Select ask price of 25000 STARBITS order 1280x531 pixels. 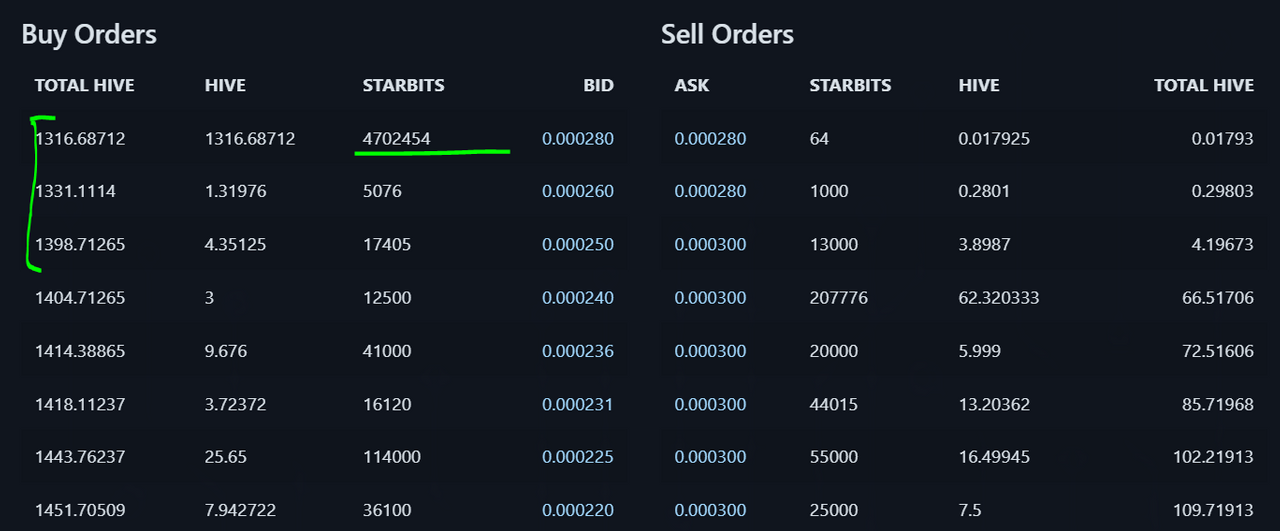[710, 510]
